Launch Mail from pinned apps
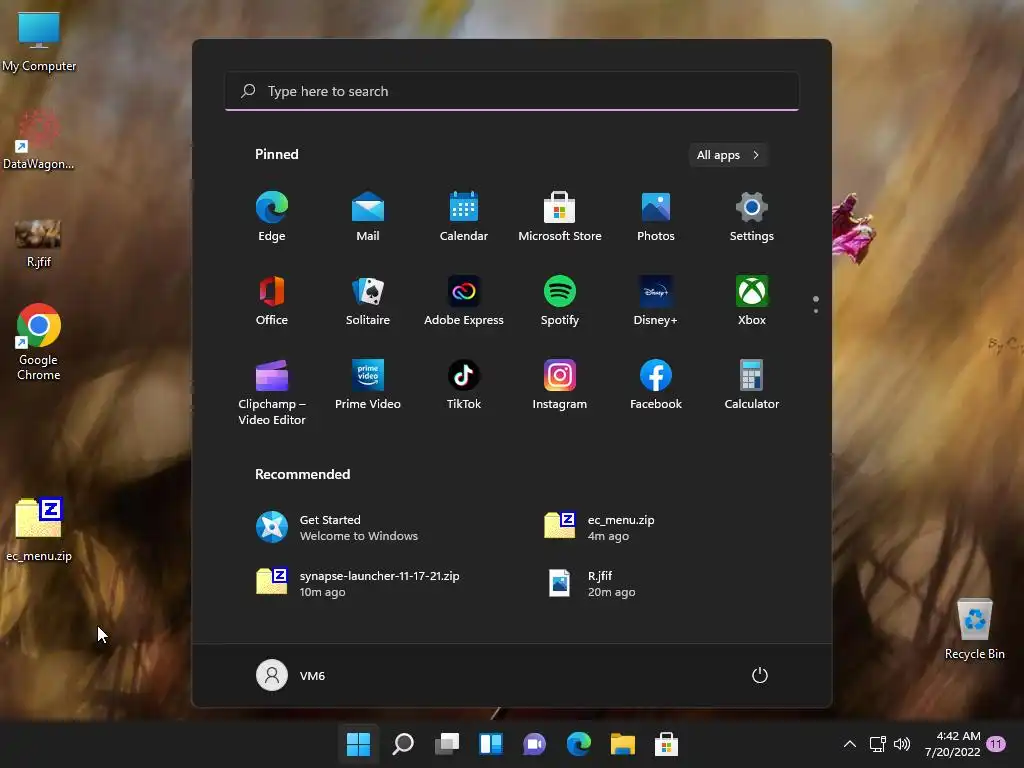The width and height of the screenshot is (1024, 768). tap(368, 216)
